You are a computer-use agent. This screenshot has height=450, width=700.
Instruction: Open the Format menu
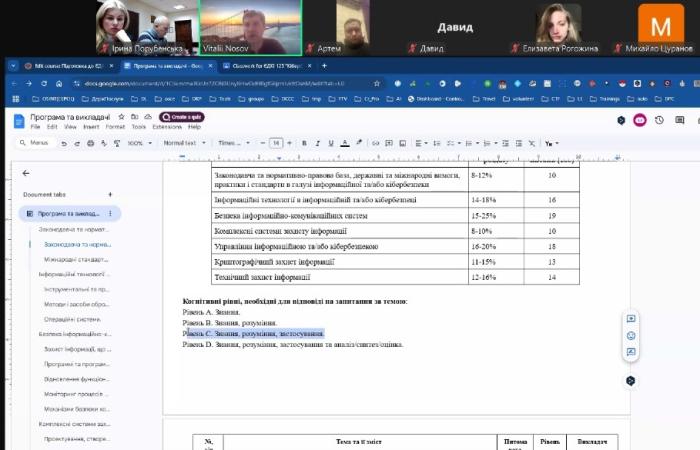pyautogui.click(x=115, y=127)
